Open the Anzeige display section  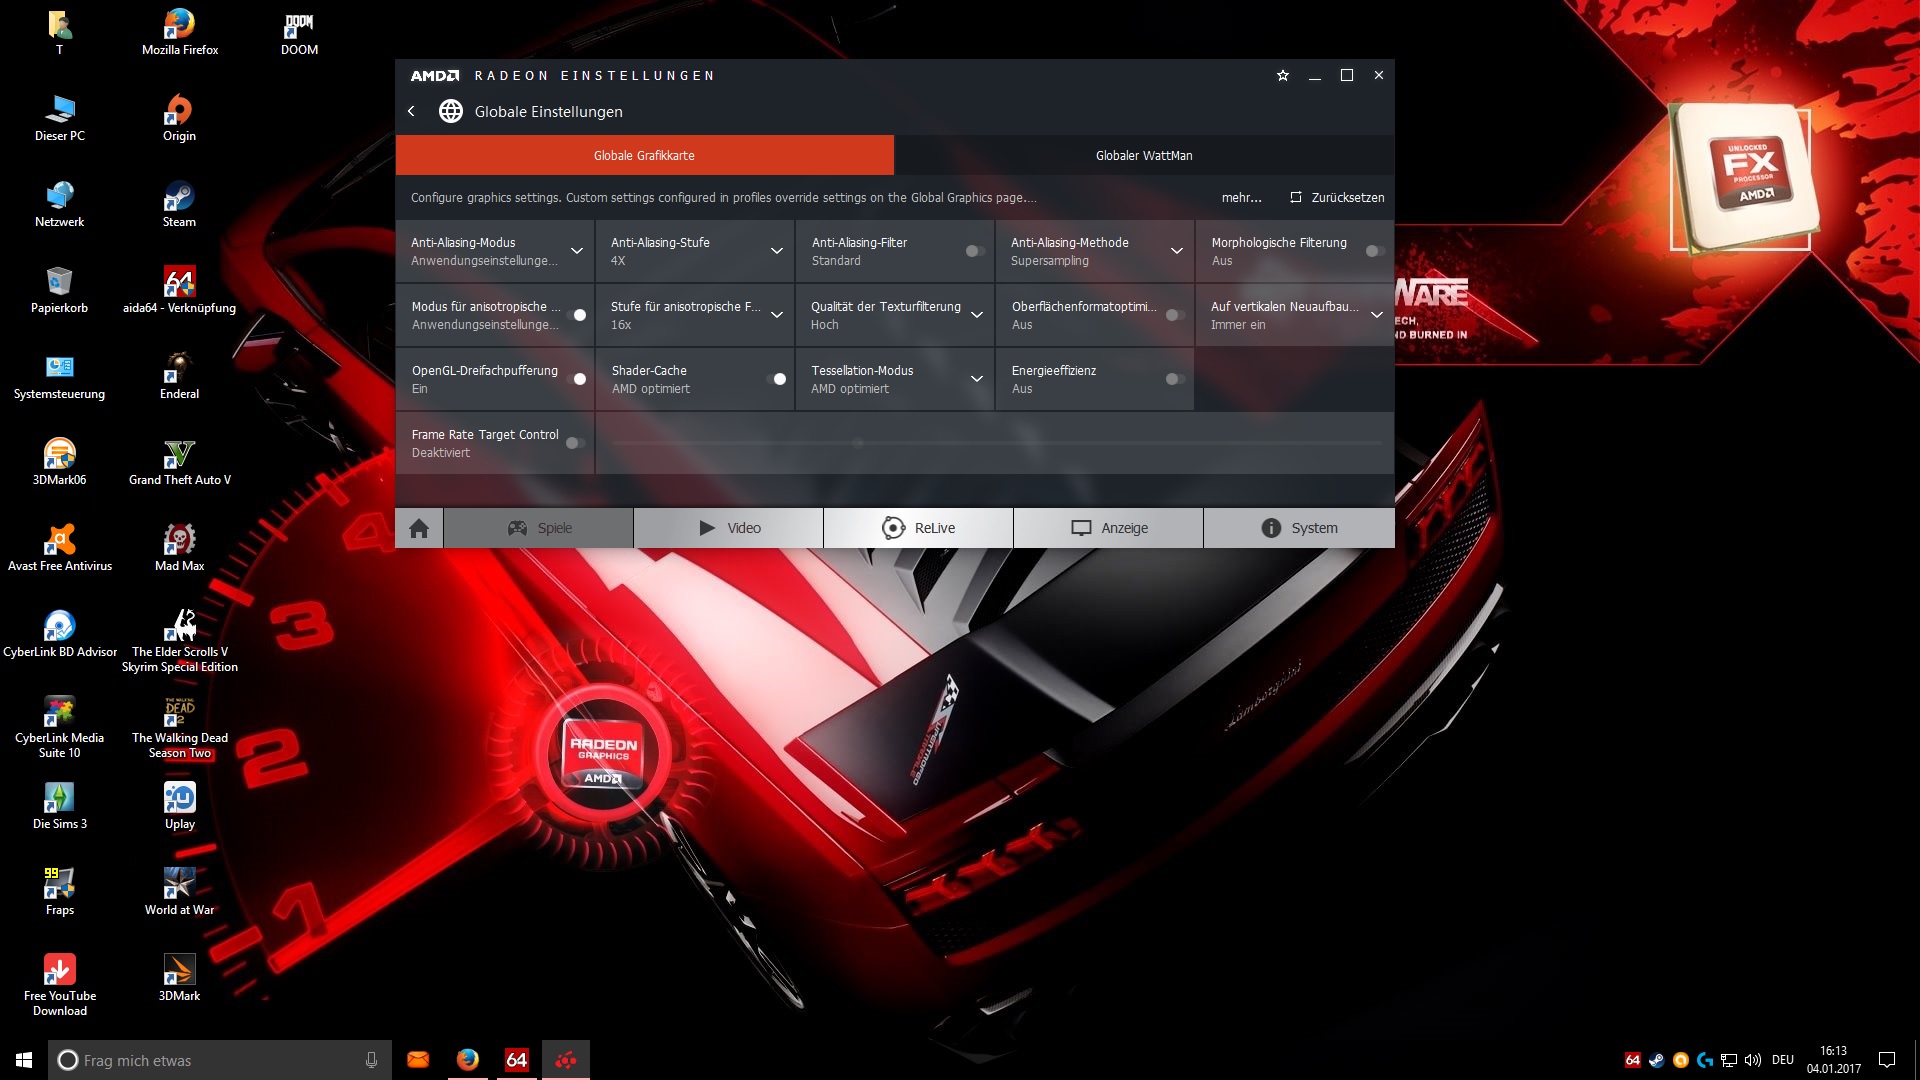[x=1109, y=528]
